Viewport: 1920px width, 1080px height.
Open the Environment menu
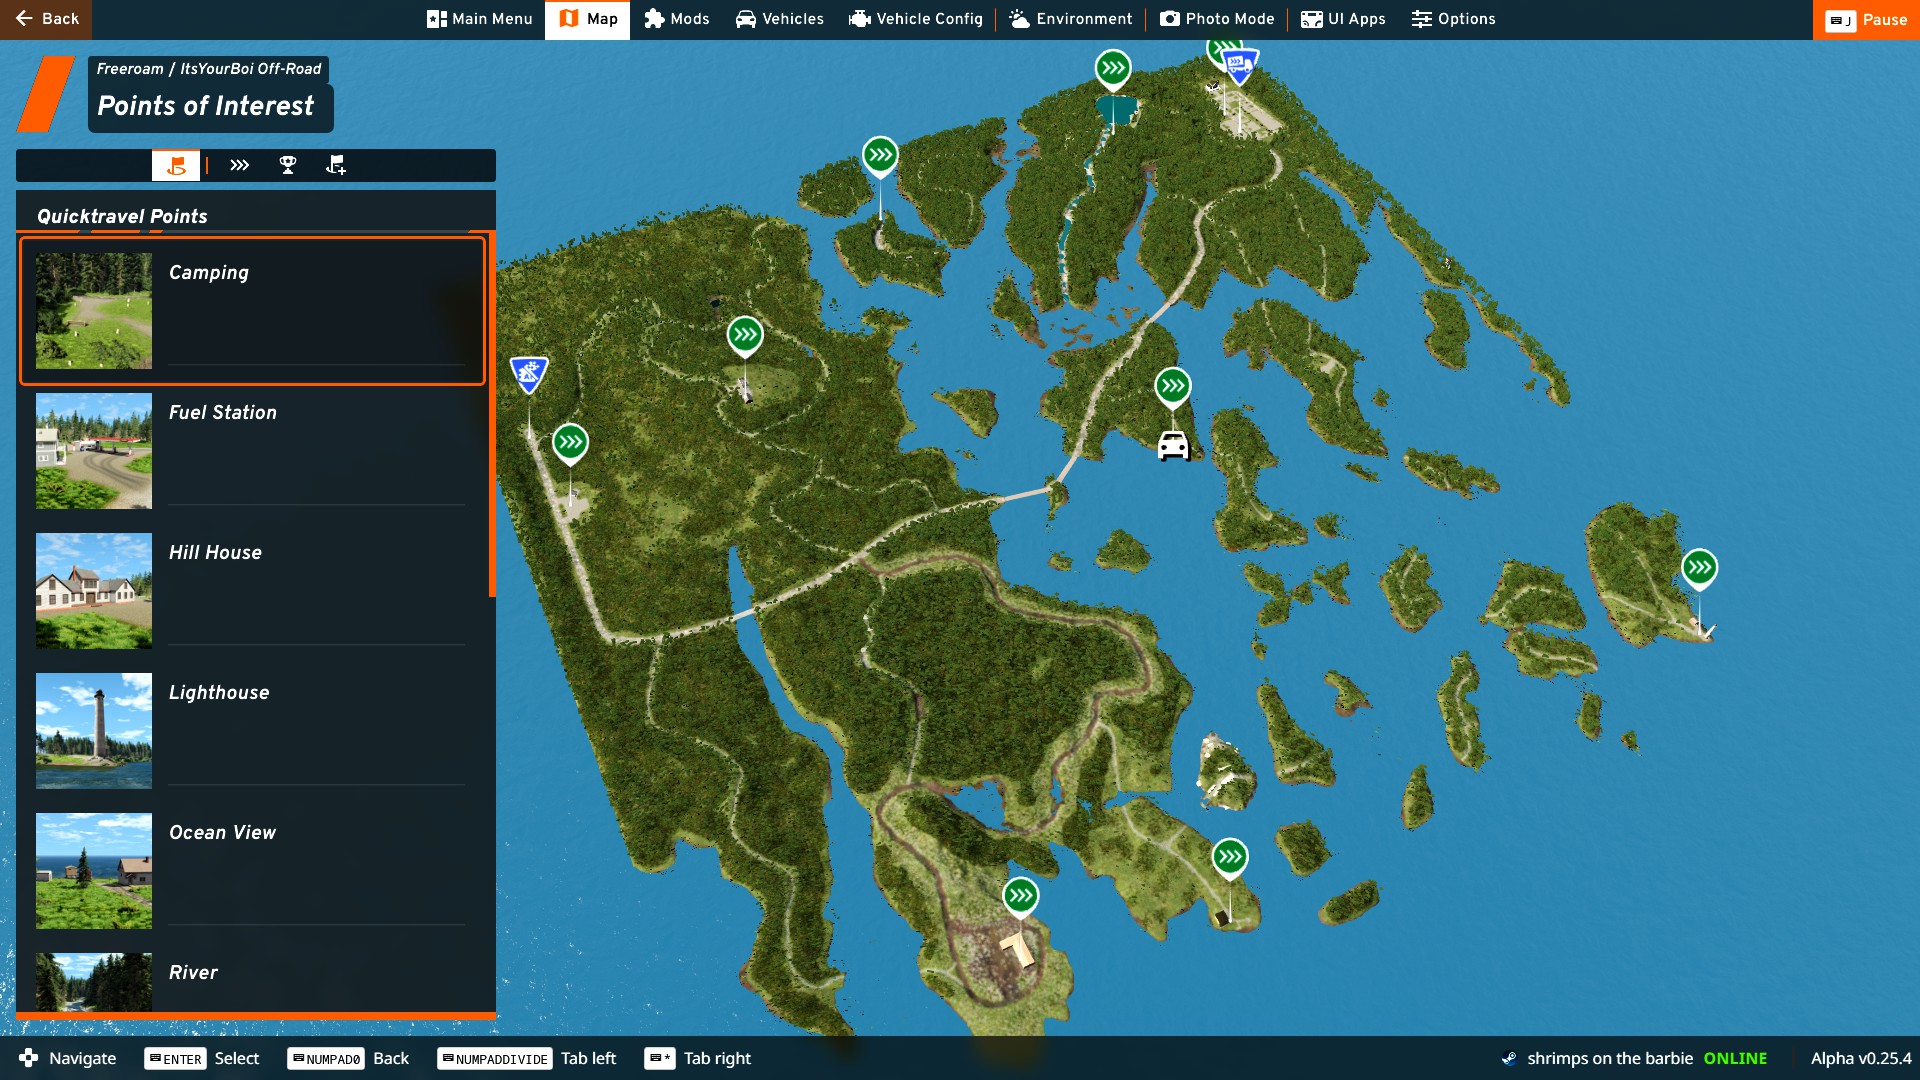[x=1071, y=19]
